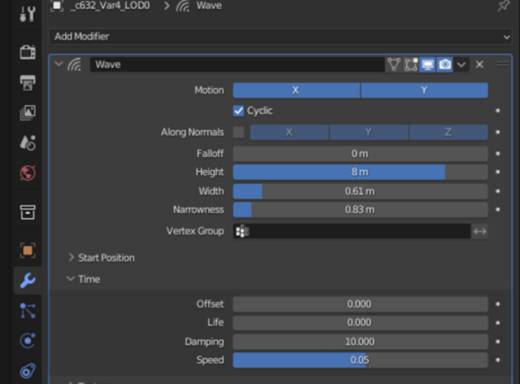Click the Height slider

[x=360, y=172]
